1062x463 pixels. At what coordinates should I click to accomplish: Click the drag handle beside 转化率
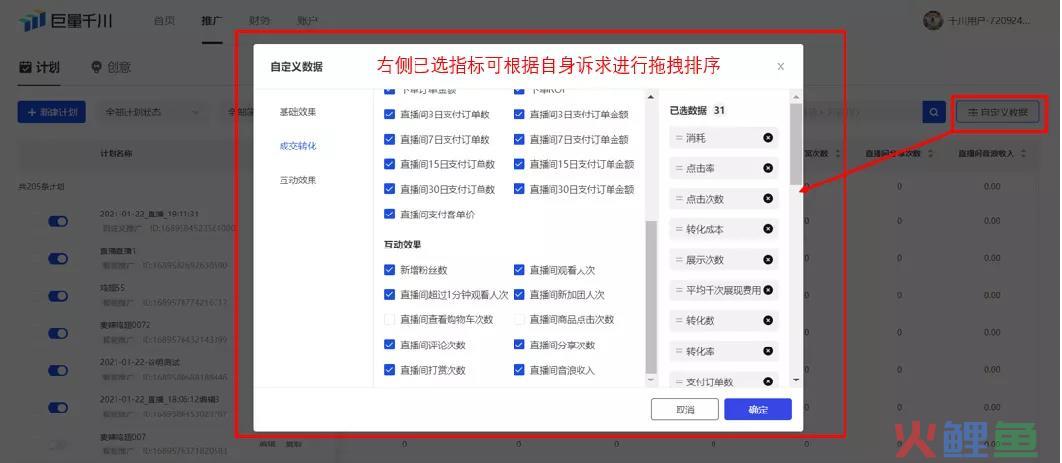(x=679, y=351)
